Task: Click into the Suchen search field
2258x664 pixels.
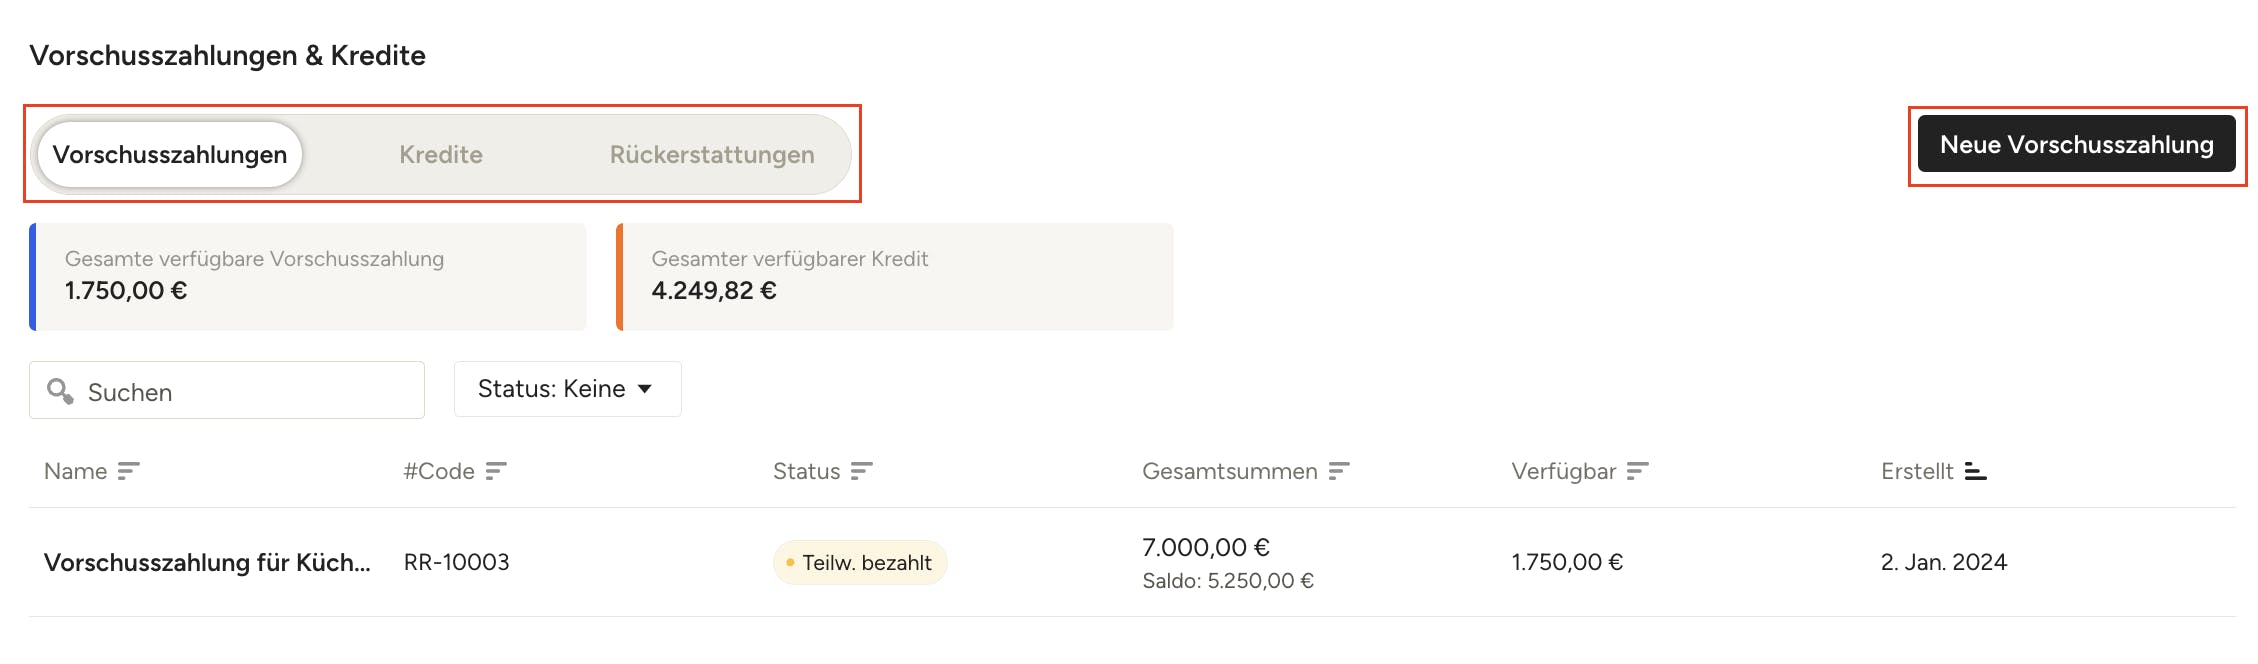Action: pyautogui.click(x=250, y=391)
